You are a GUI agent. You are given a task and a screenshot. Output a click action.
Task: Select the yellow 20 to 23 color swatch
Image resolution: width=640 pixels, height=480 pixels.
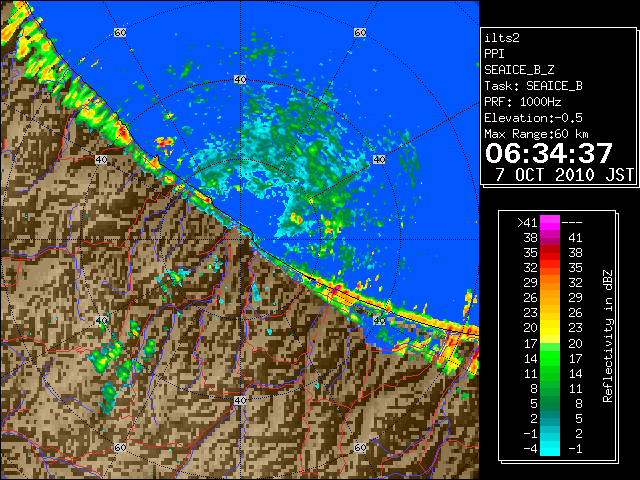tap(550, 328)
